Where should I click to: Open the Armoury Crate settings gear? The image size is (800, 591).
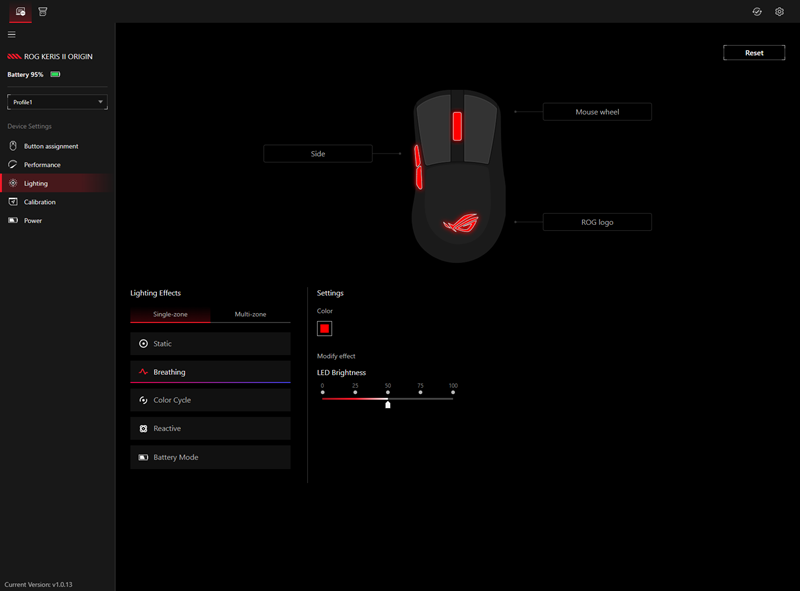(x=780, y=11)
